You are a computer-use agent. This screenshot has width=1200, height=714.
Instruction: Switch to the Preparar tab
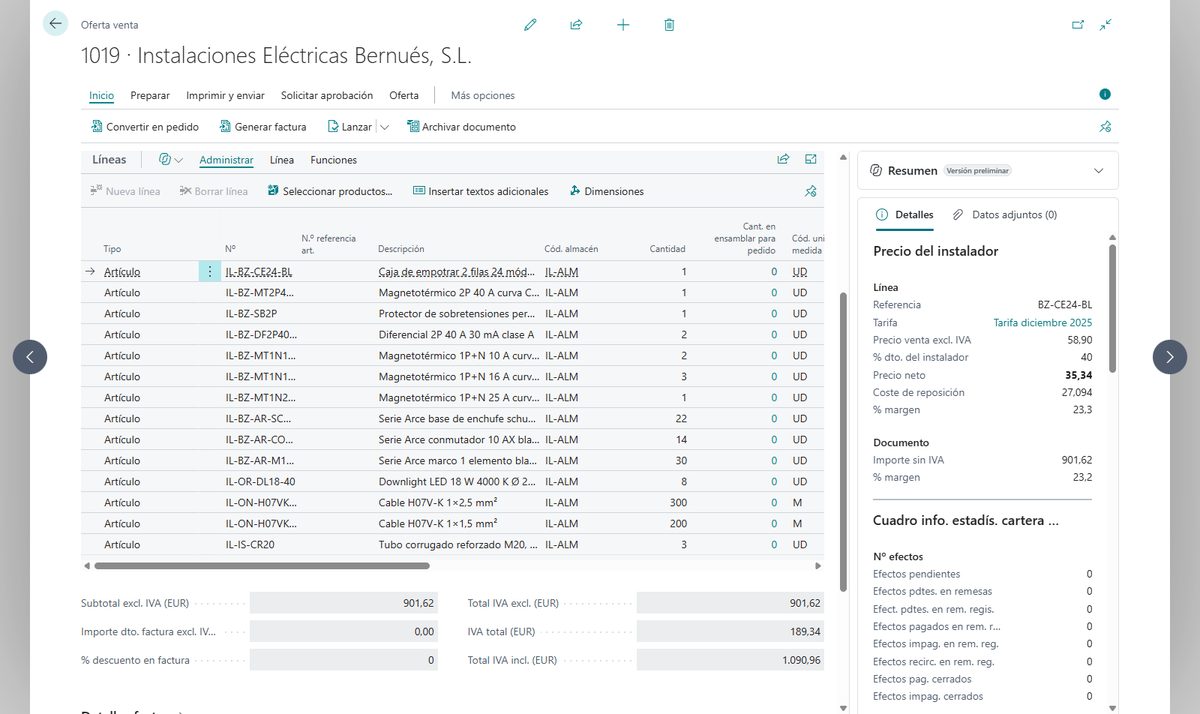click(x=150, y=96)
